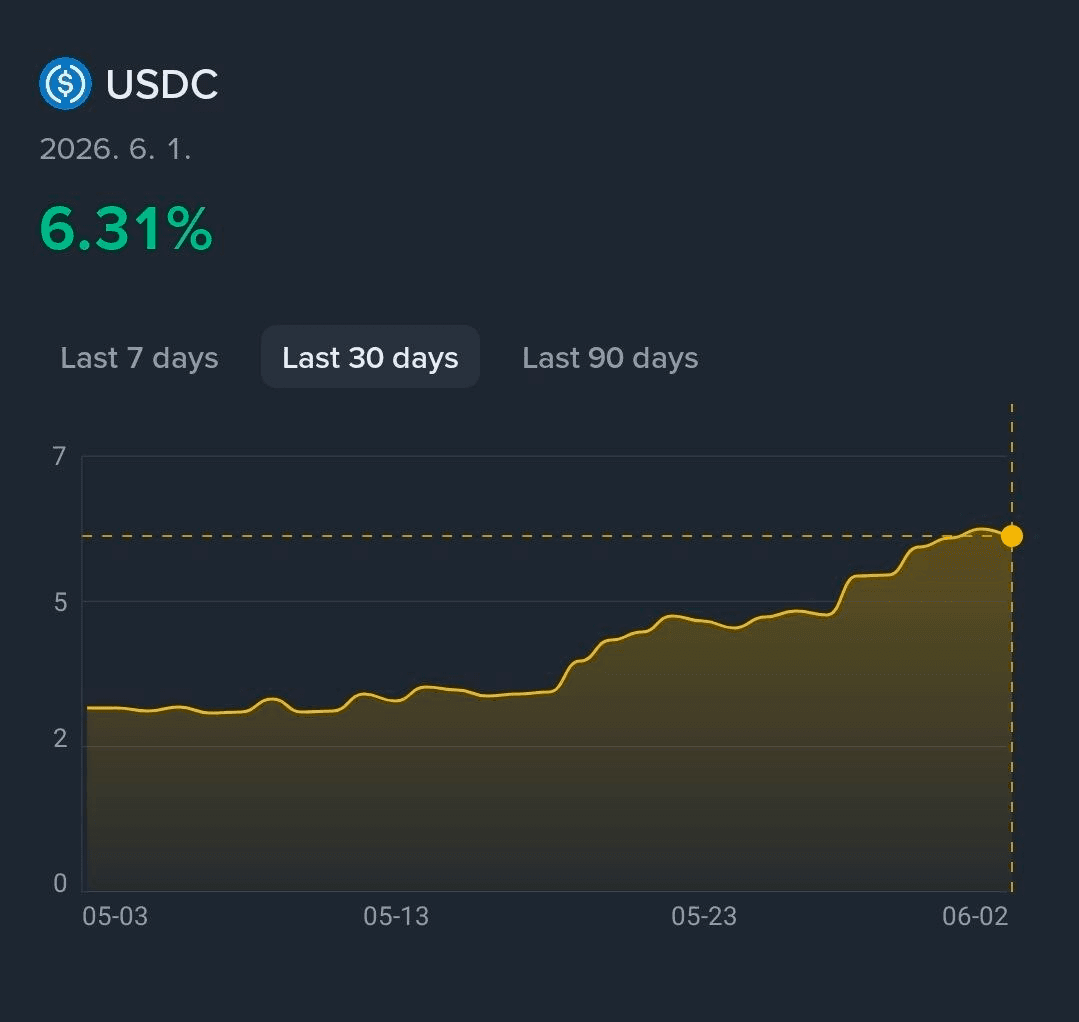Click the 05-13 x-axis date label
The image size is (1079, 1022).
pyautogui.click(x=396, y=916)
